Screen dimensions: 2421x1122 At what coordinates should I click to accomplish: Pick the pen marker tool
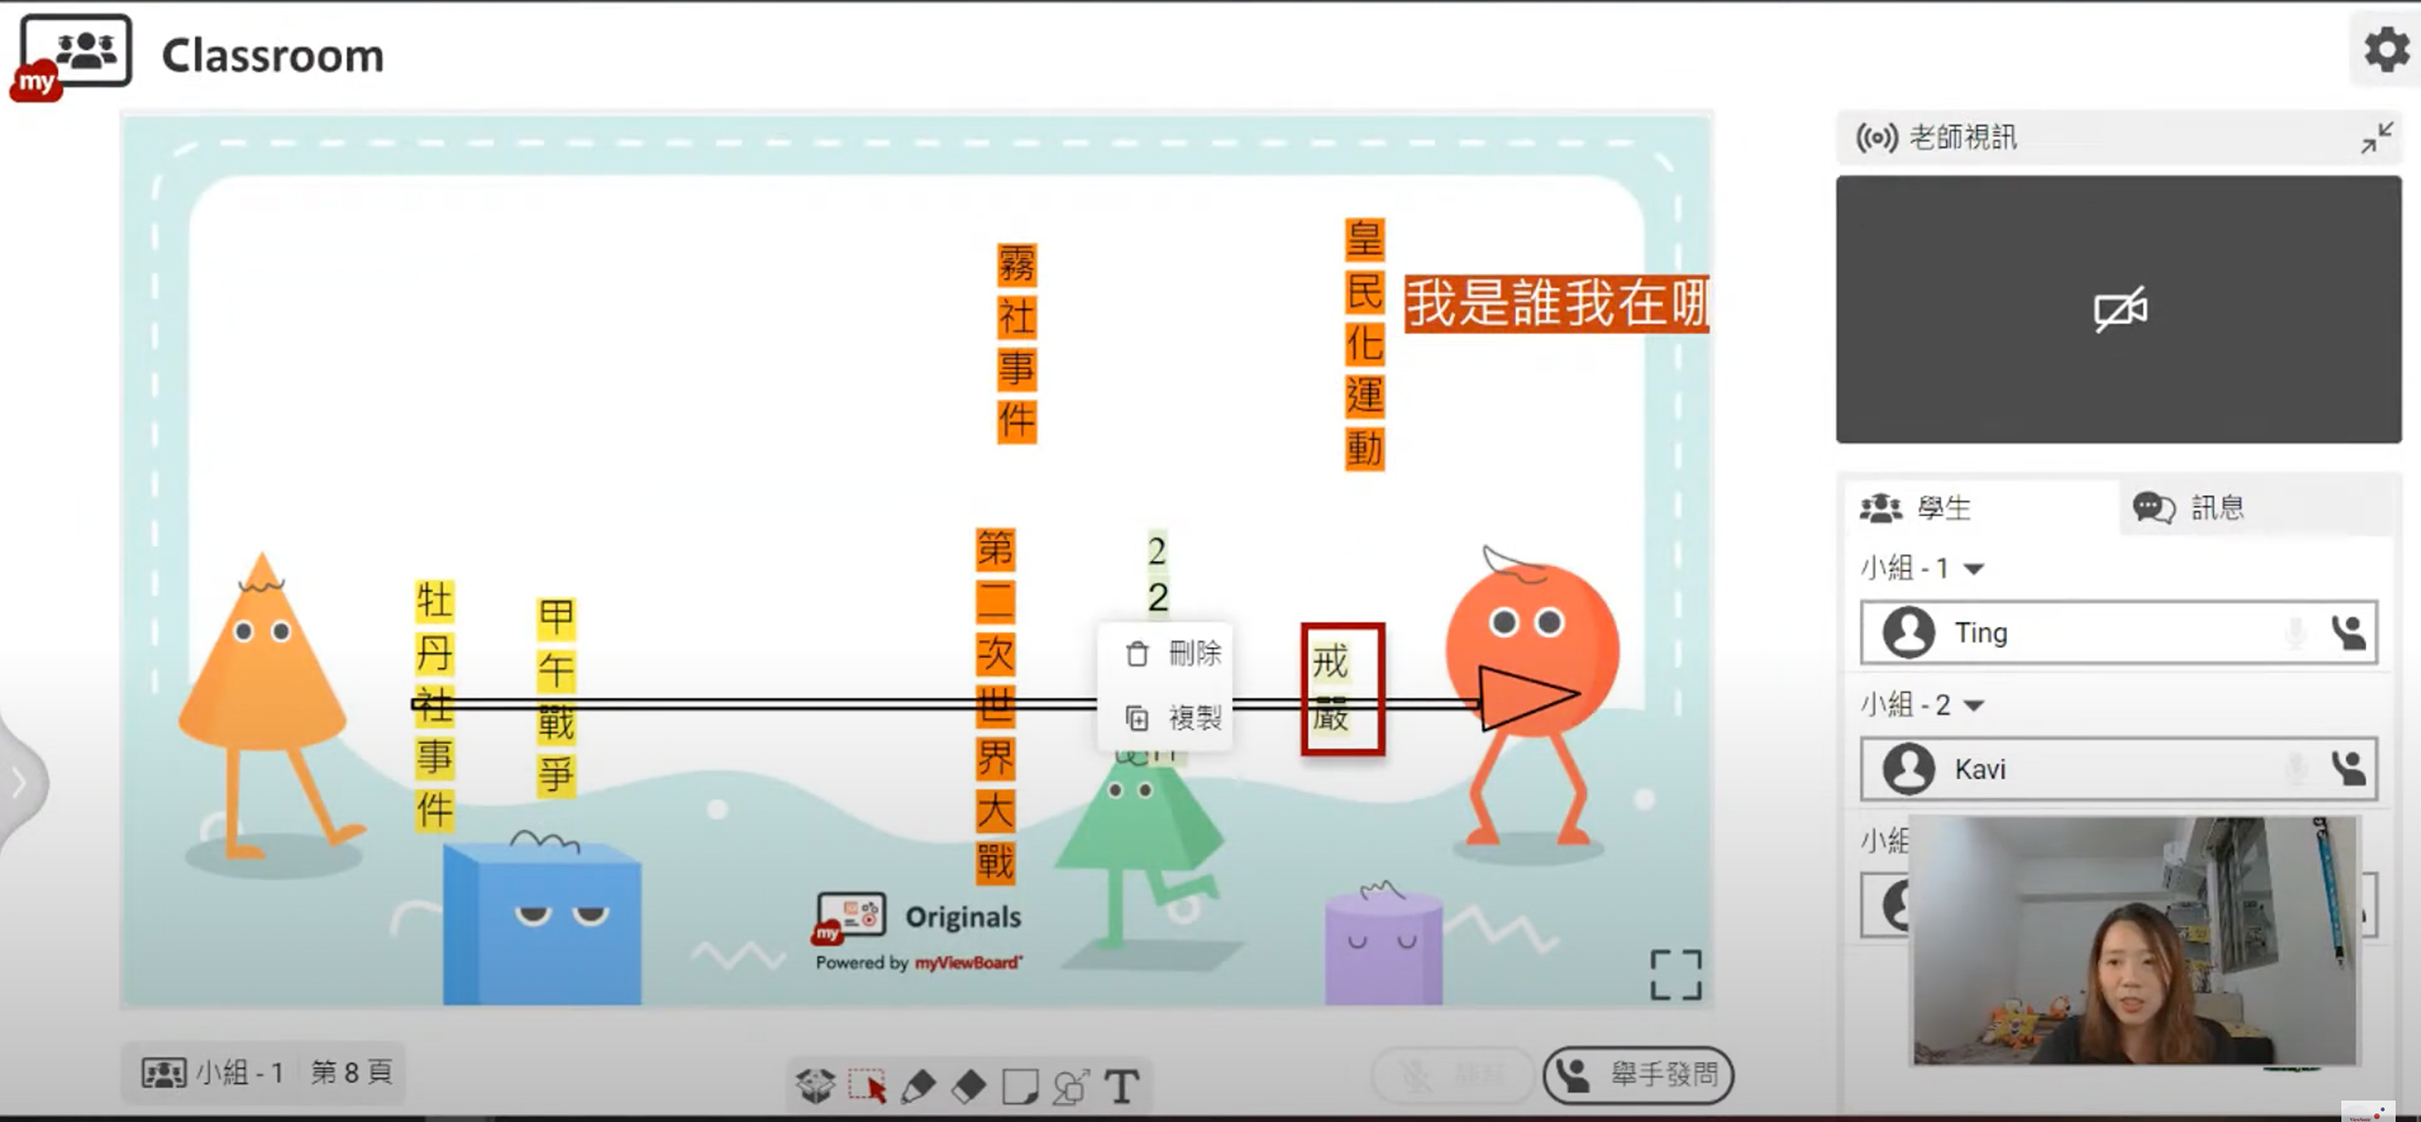click(918, 1085)
